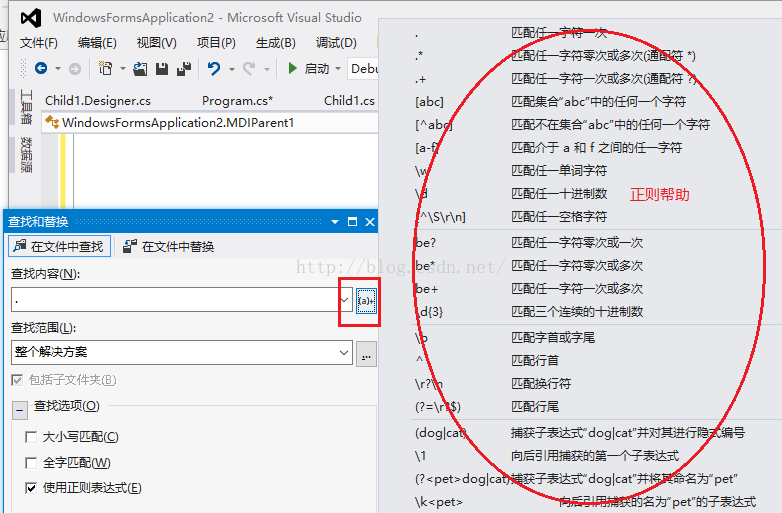
Task: Open the Debug (调试) menu
Action: tap(336, 43)
